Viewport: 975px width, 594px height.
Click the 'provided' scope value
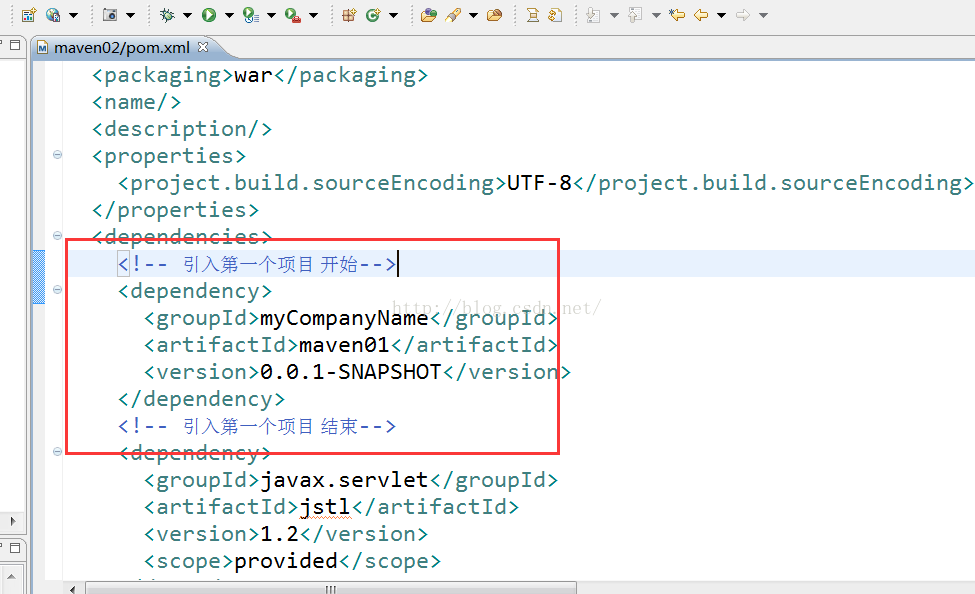pos(285,561)
